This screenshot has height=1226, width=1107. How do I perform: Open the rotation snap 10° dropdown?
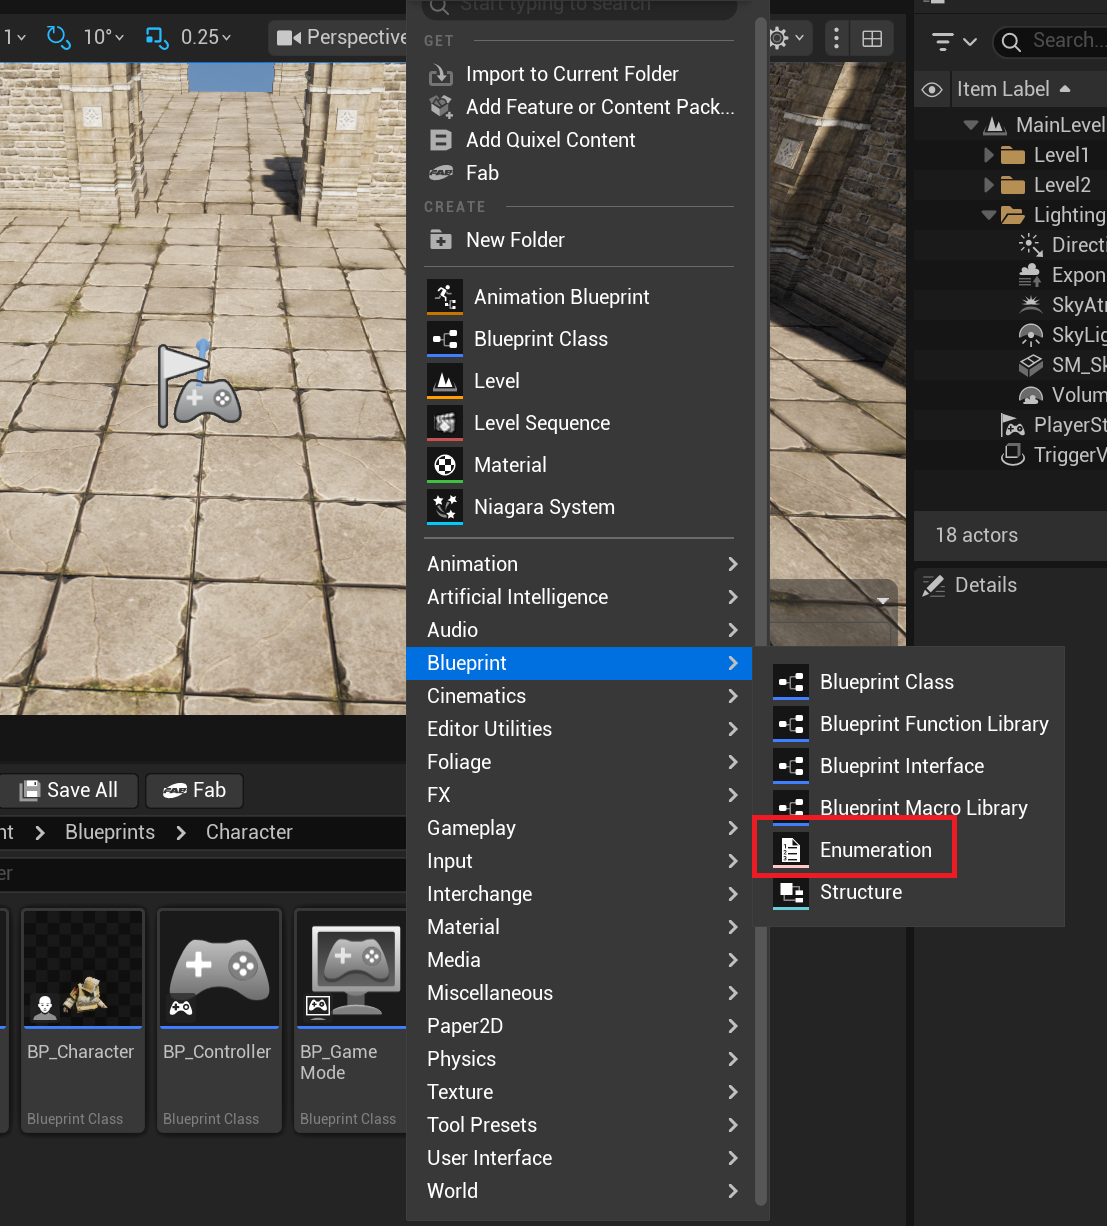(x=104, y=37)
